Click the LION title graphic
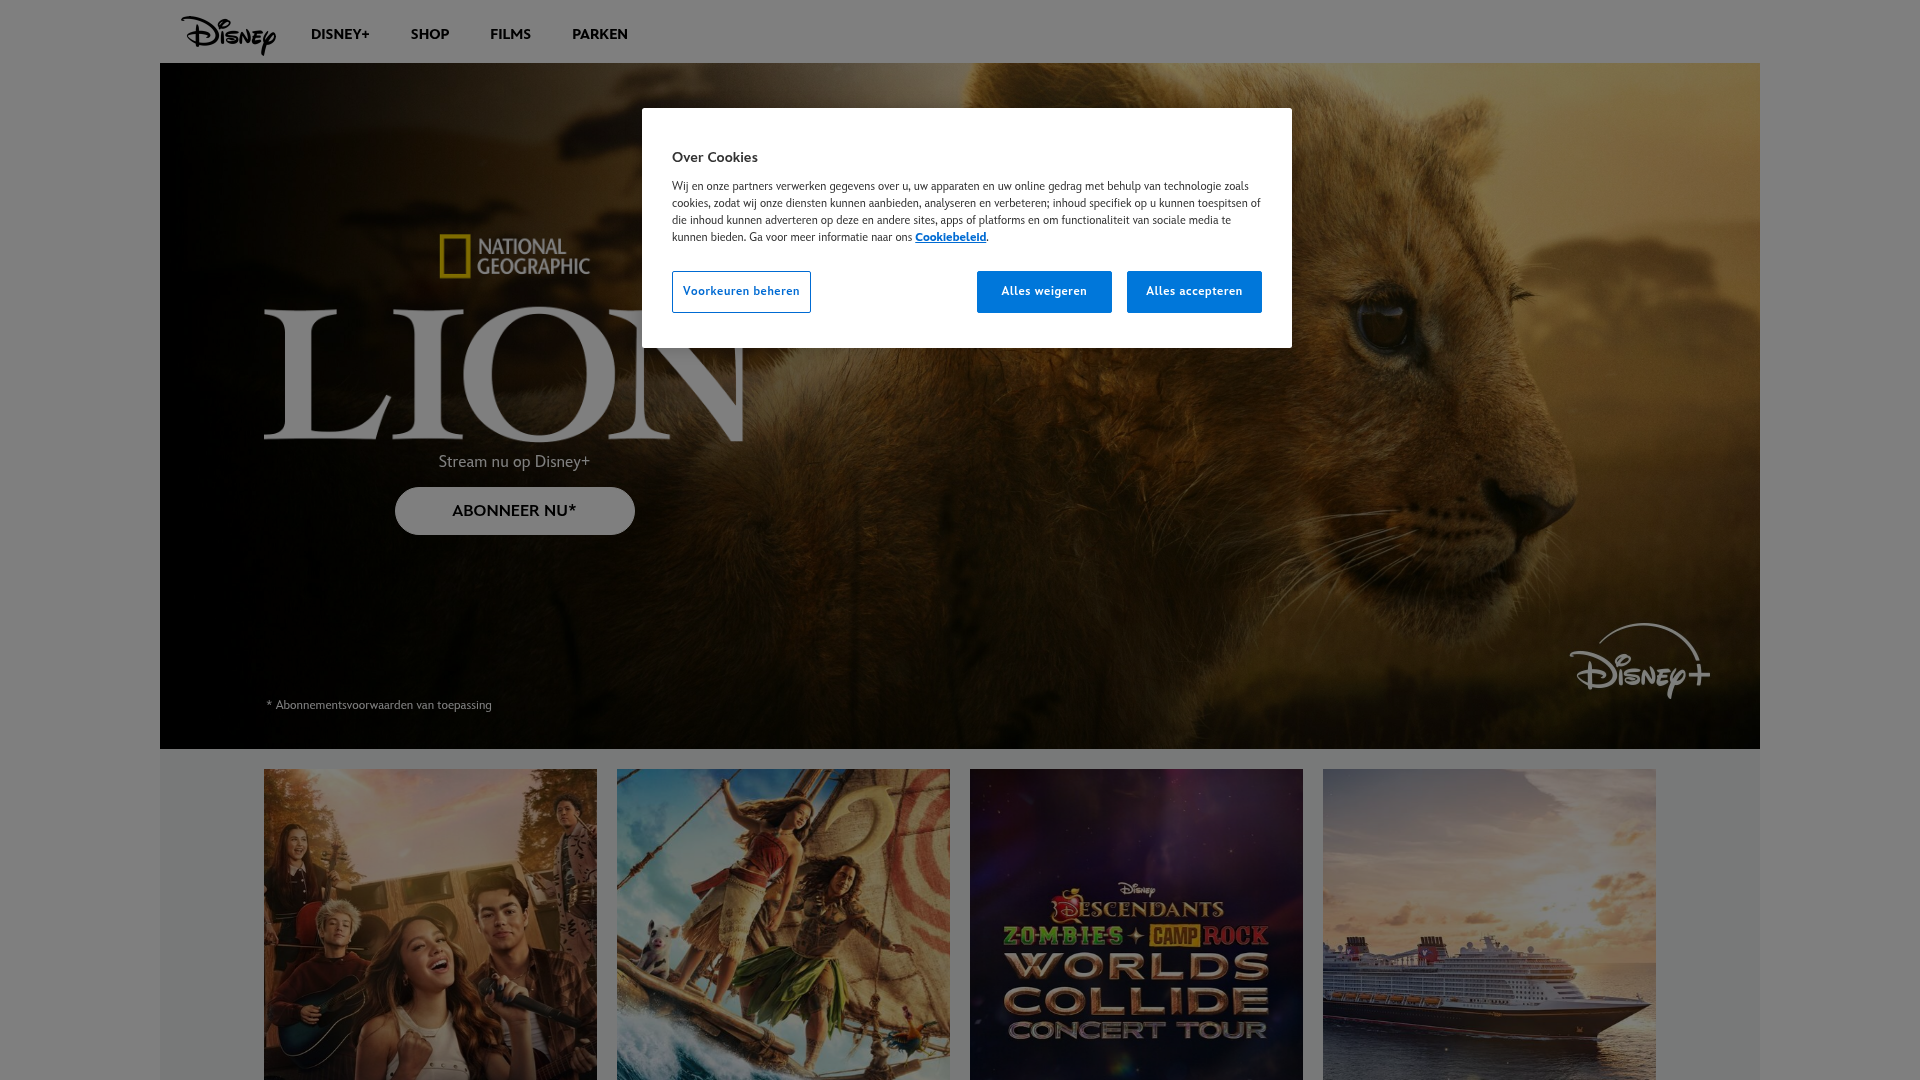The width and height of the screenshot is (1920, 1080). click(x=503, y=374)
